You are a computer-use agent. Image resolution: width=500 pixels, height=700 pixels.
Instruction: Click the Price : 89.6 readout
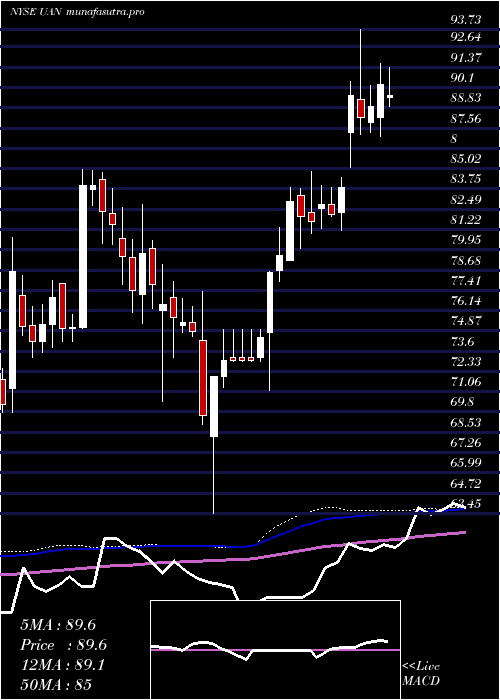point(63,645)
